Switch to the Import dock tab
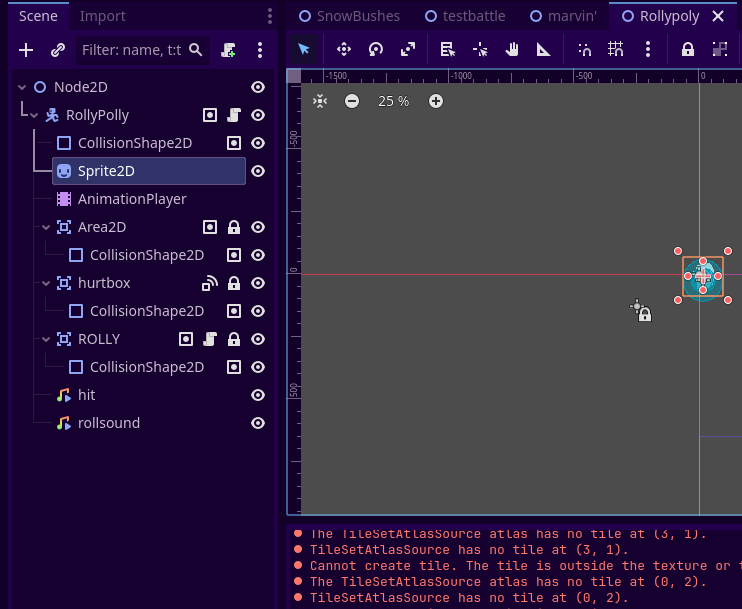This screenshot has height=609, width=742. tap(103, 16)
